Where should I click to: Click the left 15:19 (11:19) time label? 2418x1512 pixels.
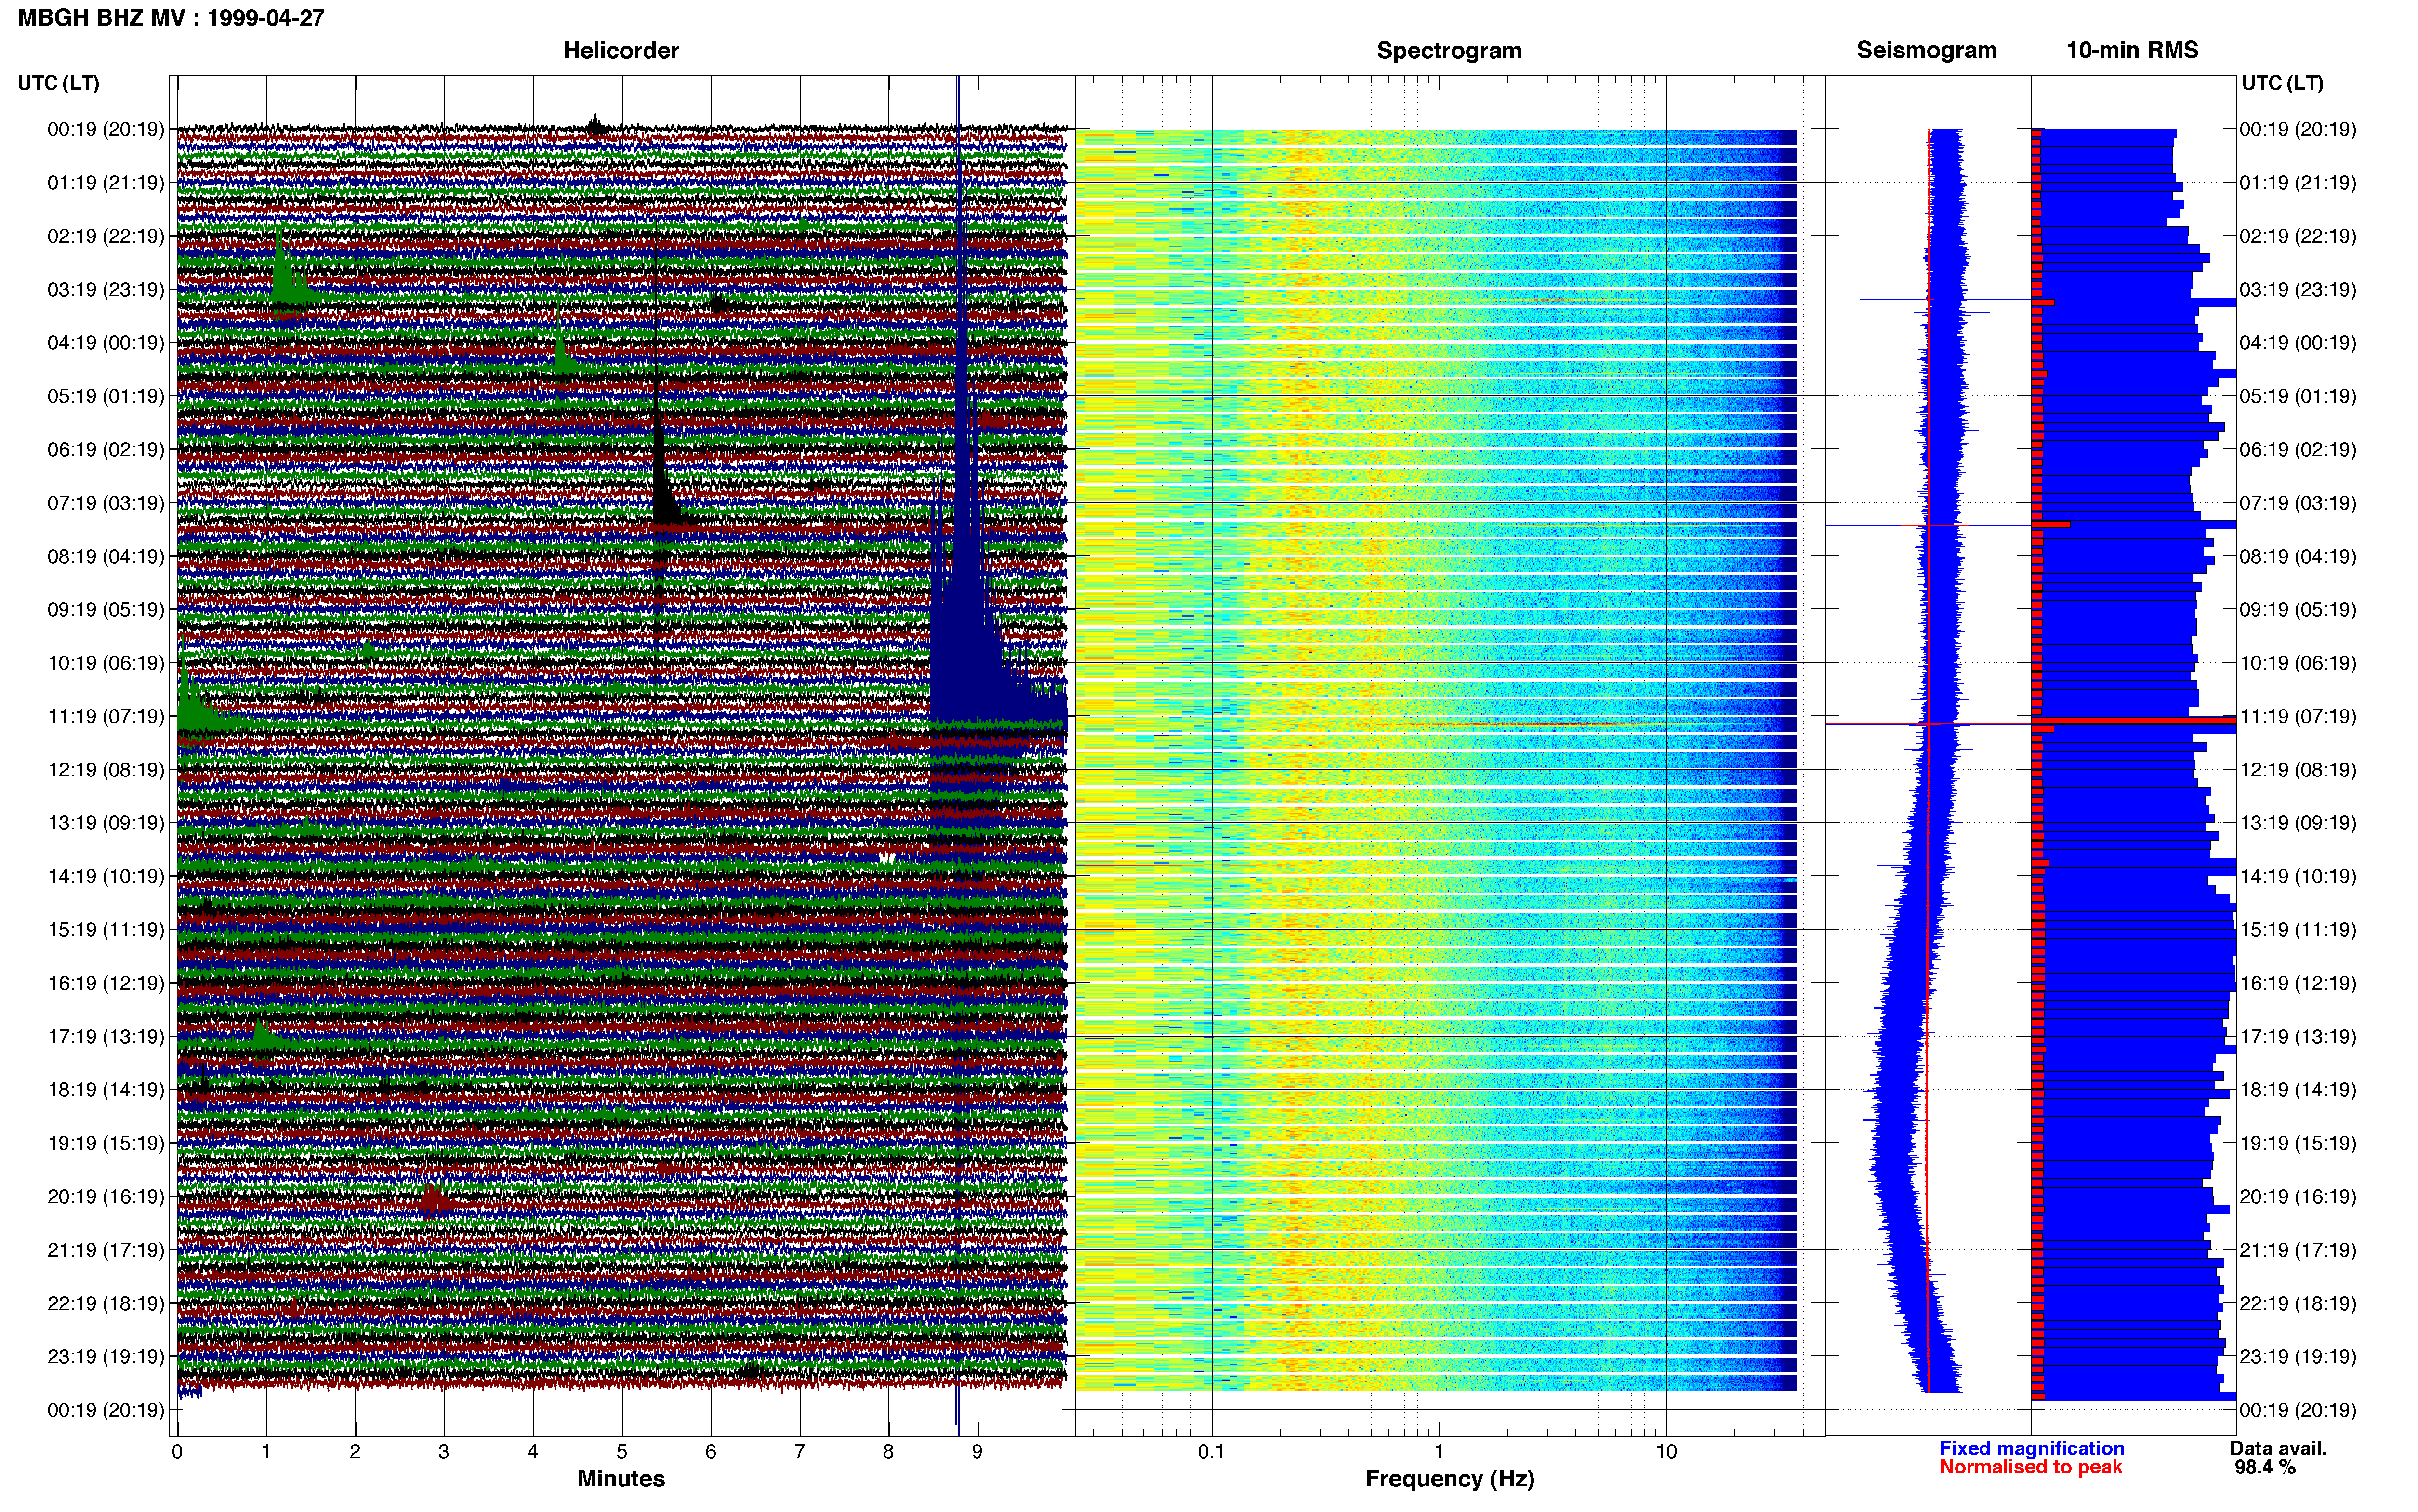(105, 930)
